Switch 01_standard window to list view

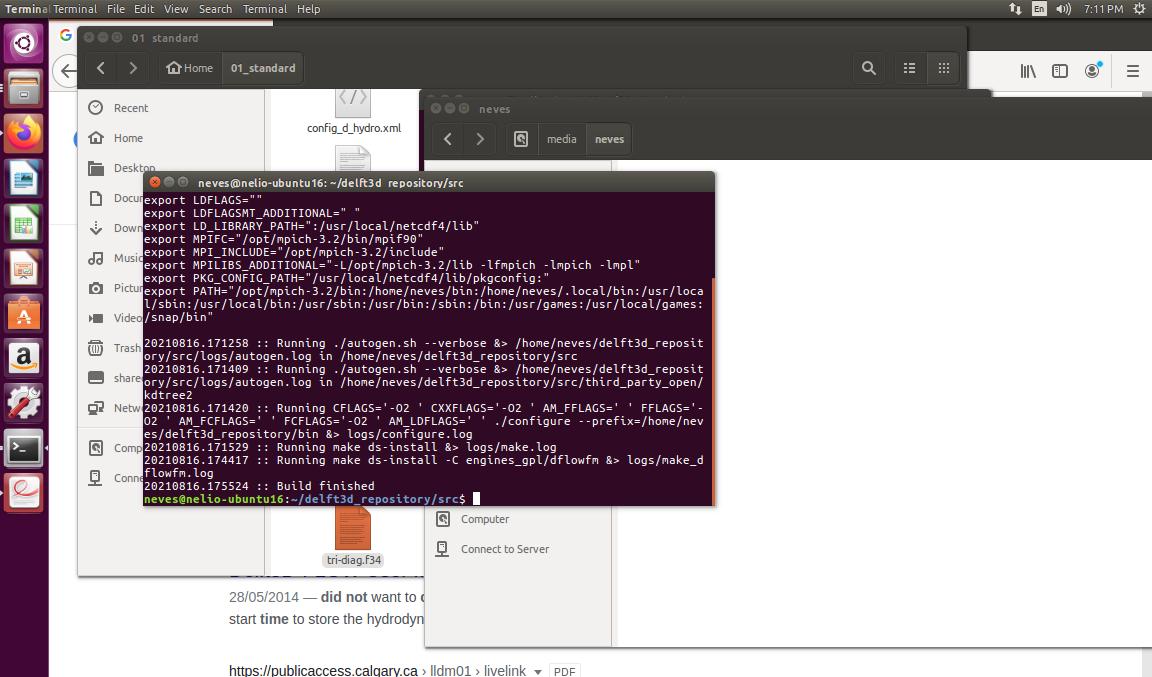909,68
